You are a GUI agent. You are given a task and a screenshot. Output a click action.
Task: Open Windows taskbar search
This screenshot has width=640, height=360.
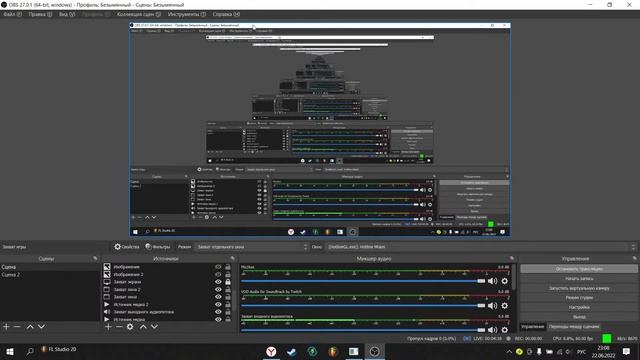(30, 351)
